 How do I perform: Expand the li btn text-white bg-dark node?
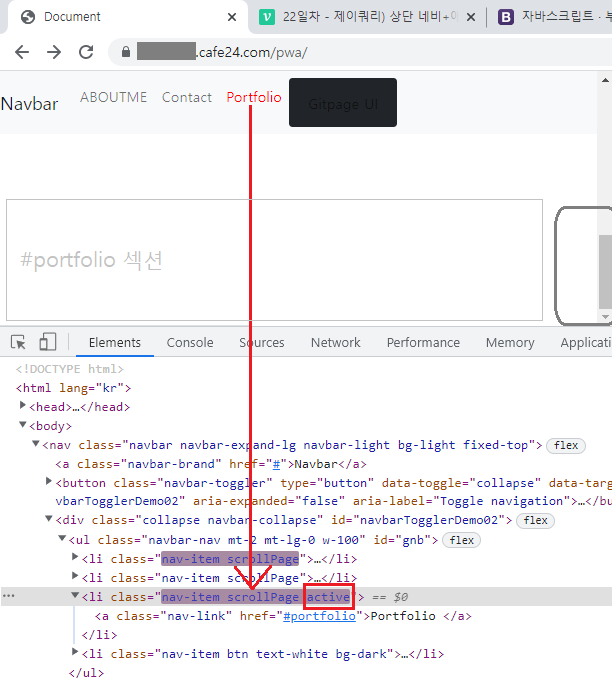click(x=75, y=652)
